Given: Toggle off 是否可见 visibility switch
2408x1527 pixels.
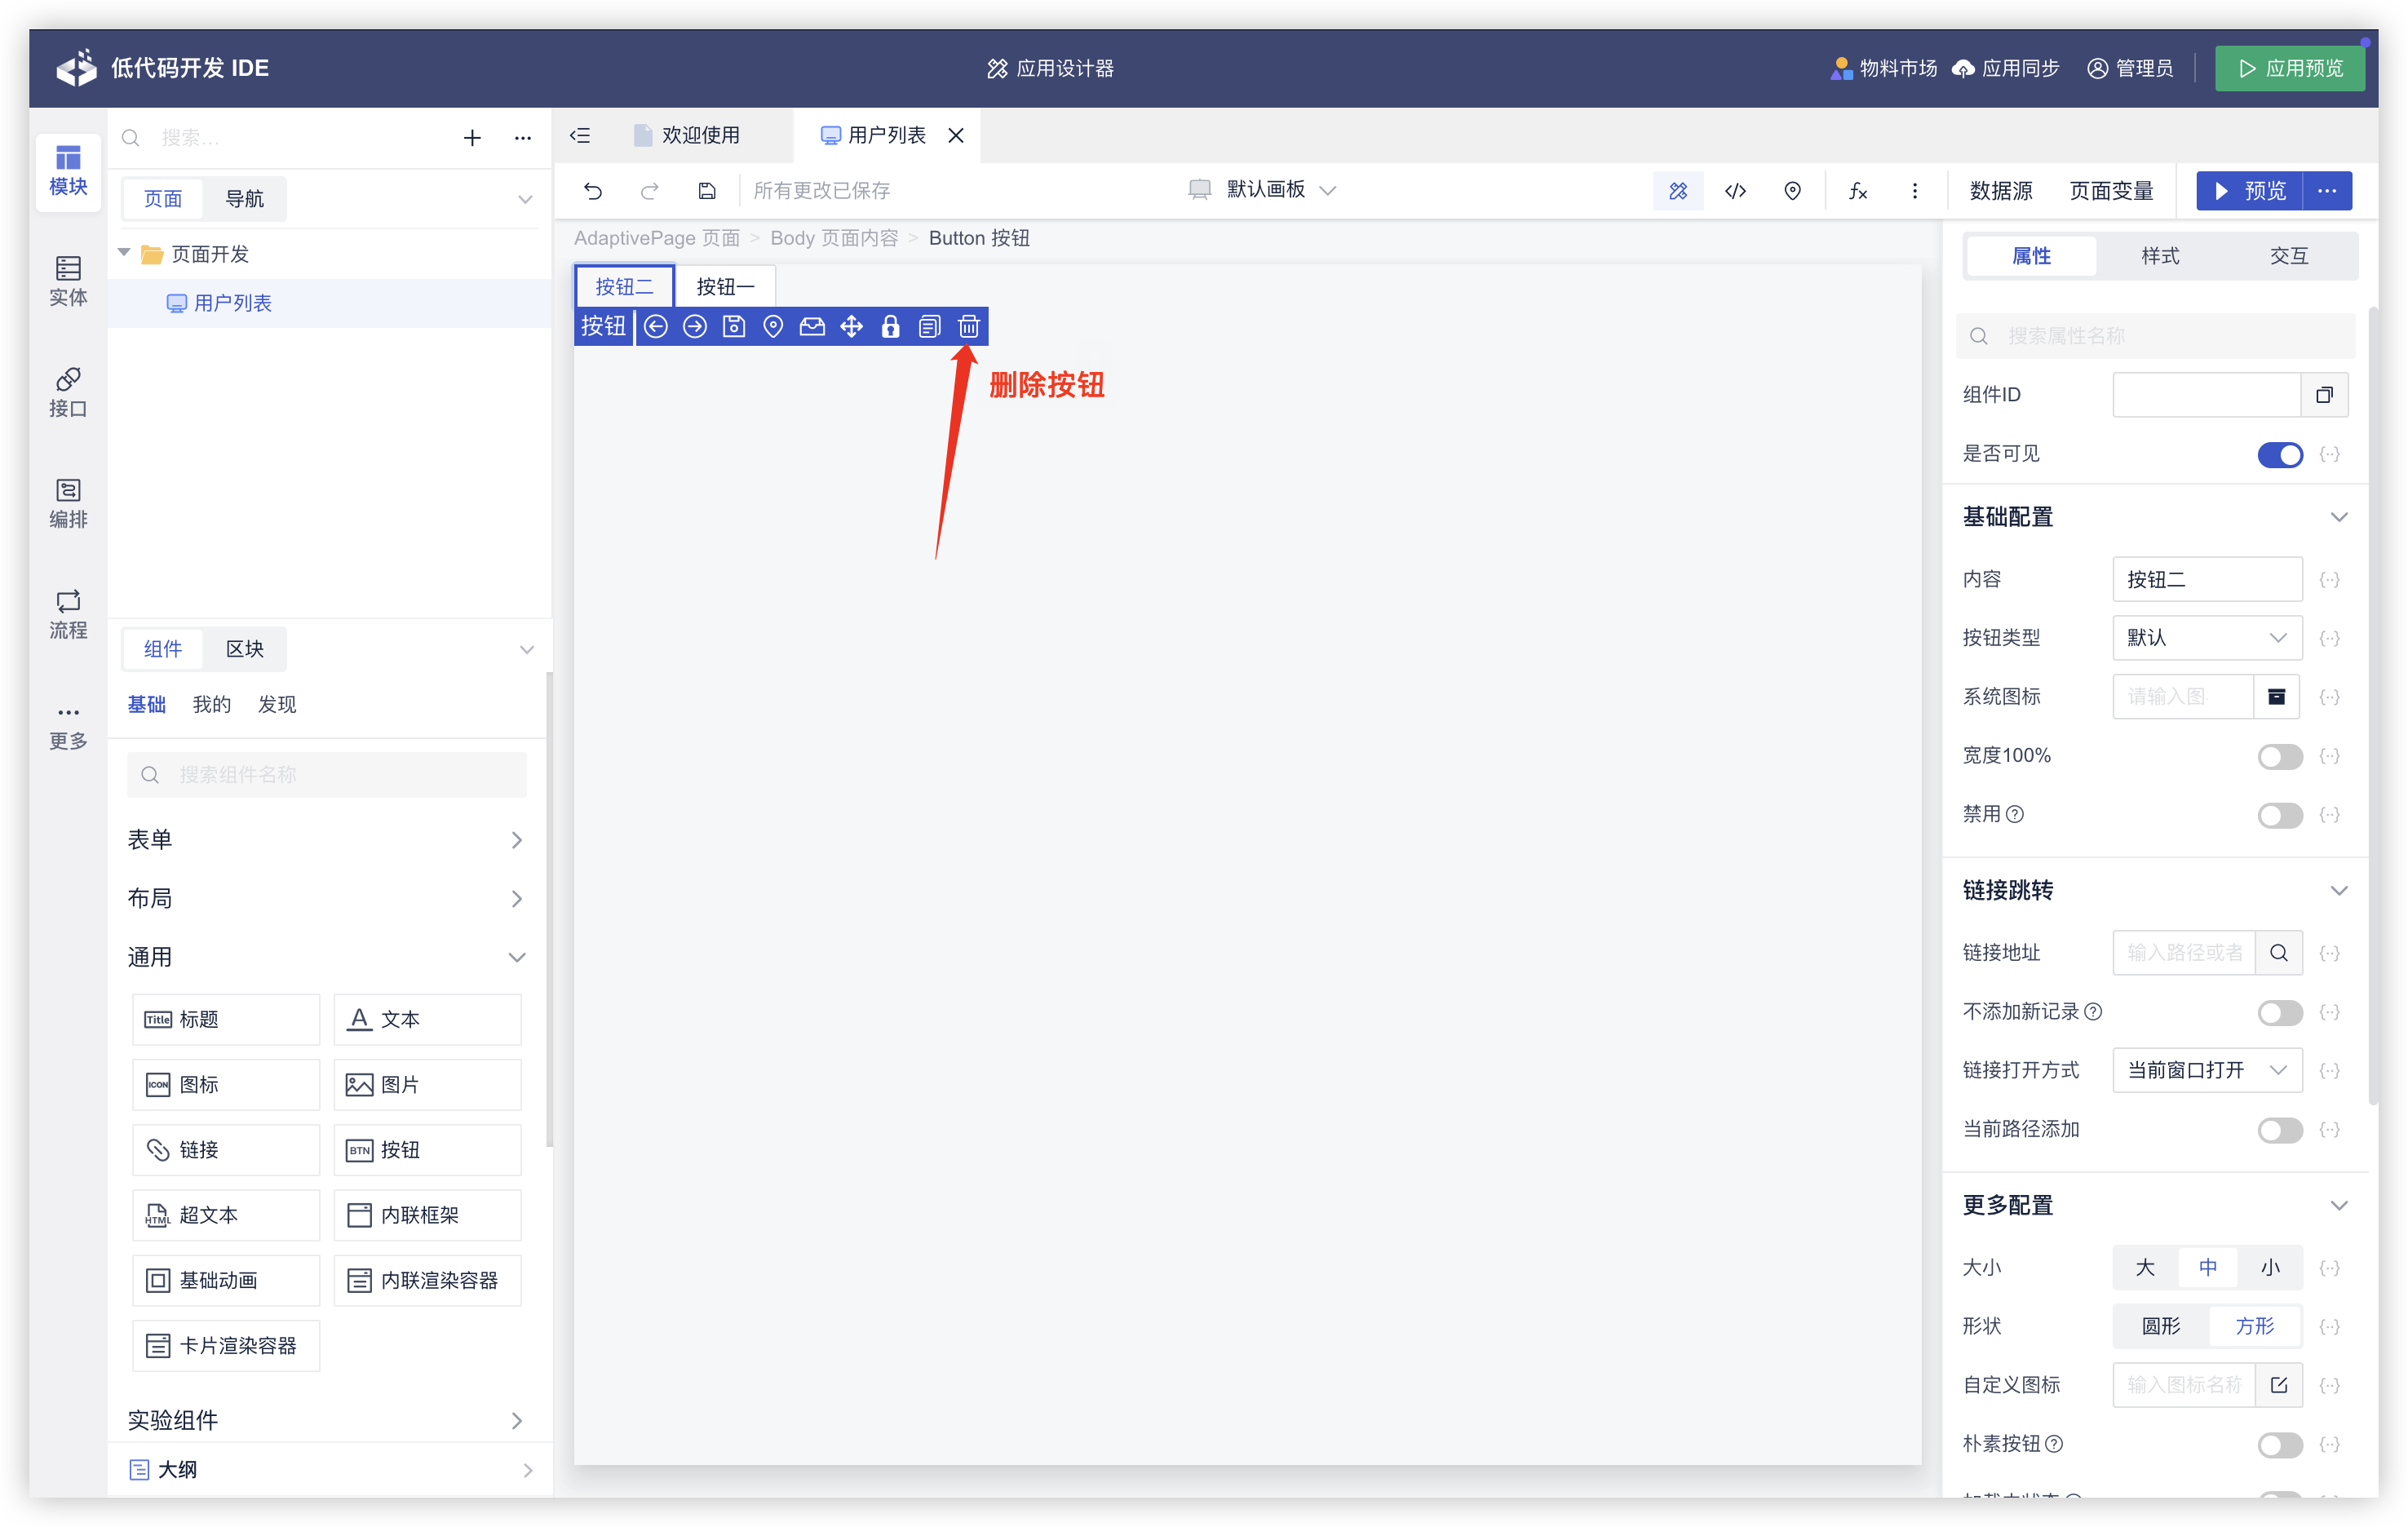Looking at the screenshot, I should [2279, 455].
